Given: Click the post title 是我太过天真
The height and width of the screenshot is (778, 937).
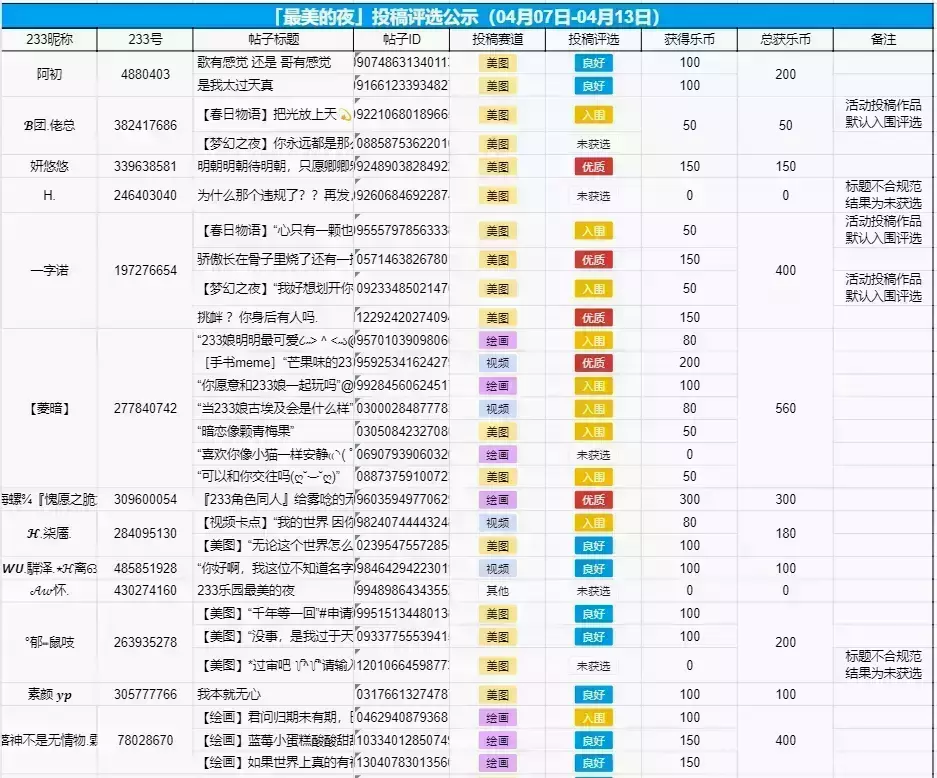Looking at the screenshot, I should [235, 85].
